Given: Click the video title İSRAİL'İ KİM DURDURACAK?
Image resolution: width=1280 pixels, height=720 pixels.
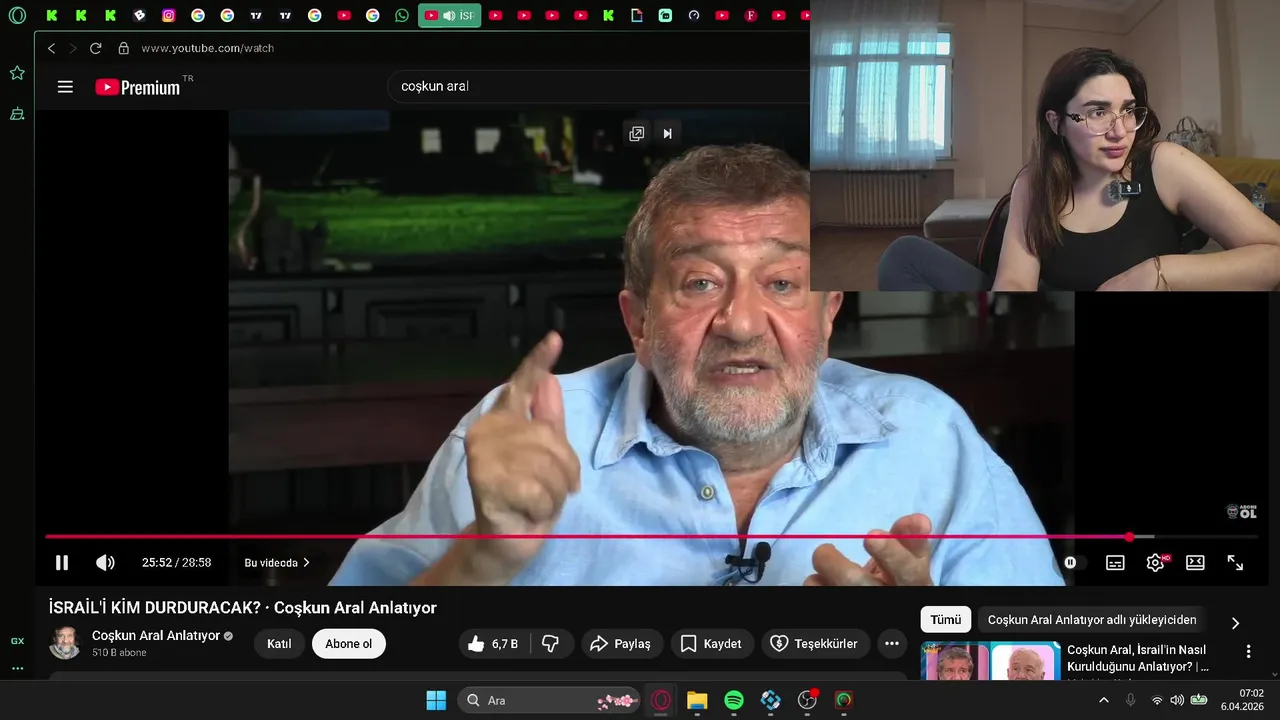Looking at the screenshot, I should 243,607.
